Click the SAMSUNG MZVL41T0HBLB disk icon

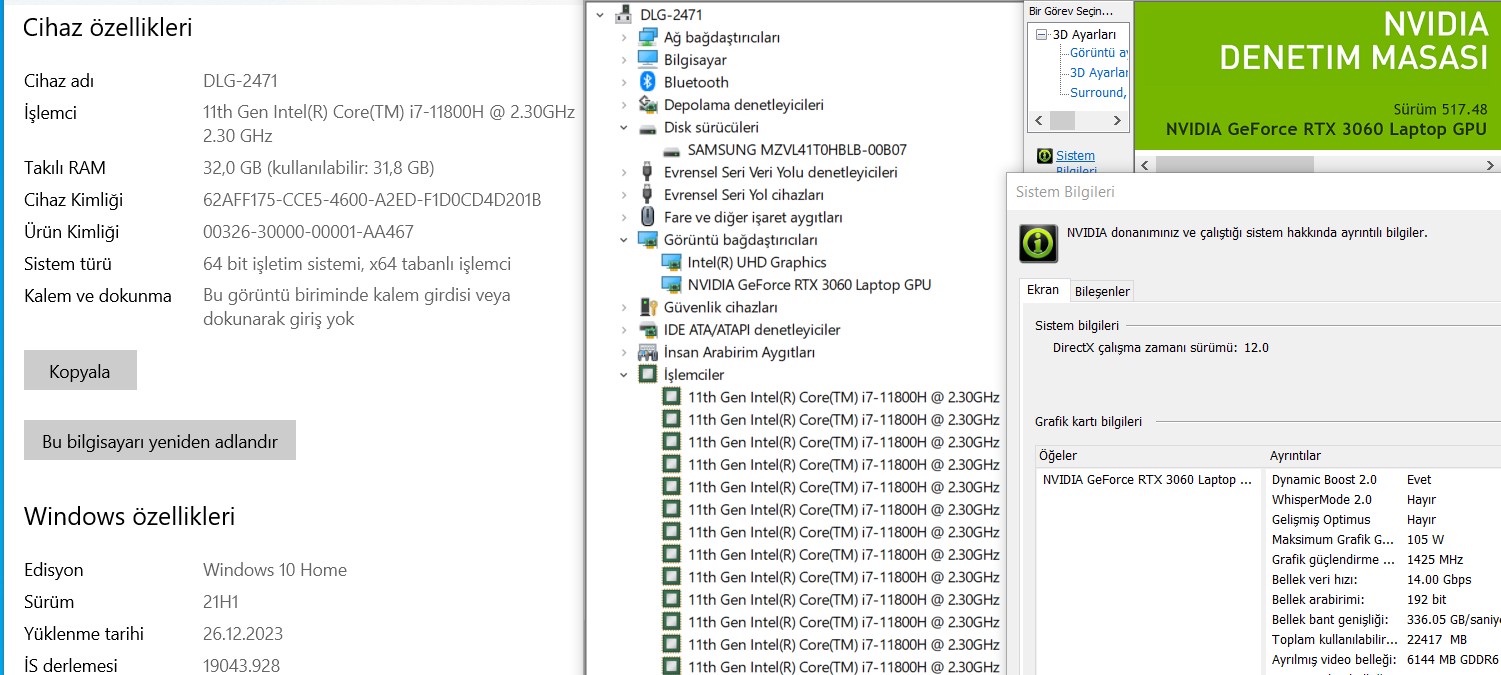671,150
